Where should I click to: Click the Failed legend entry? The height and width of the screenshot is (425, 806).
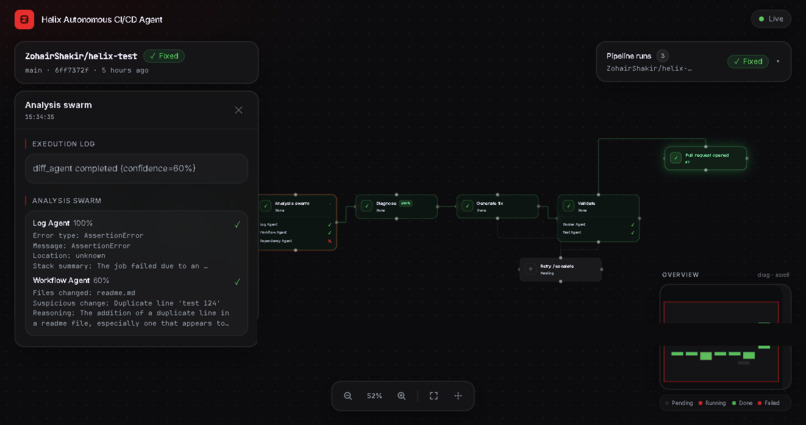768,403
